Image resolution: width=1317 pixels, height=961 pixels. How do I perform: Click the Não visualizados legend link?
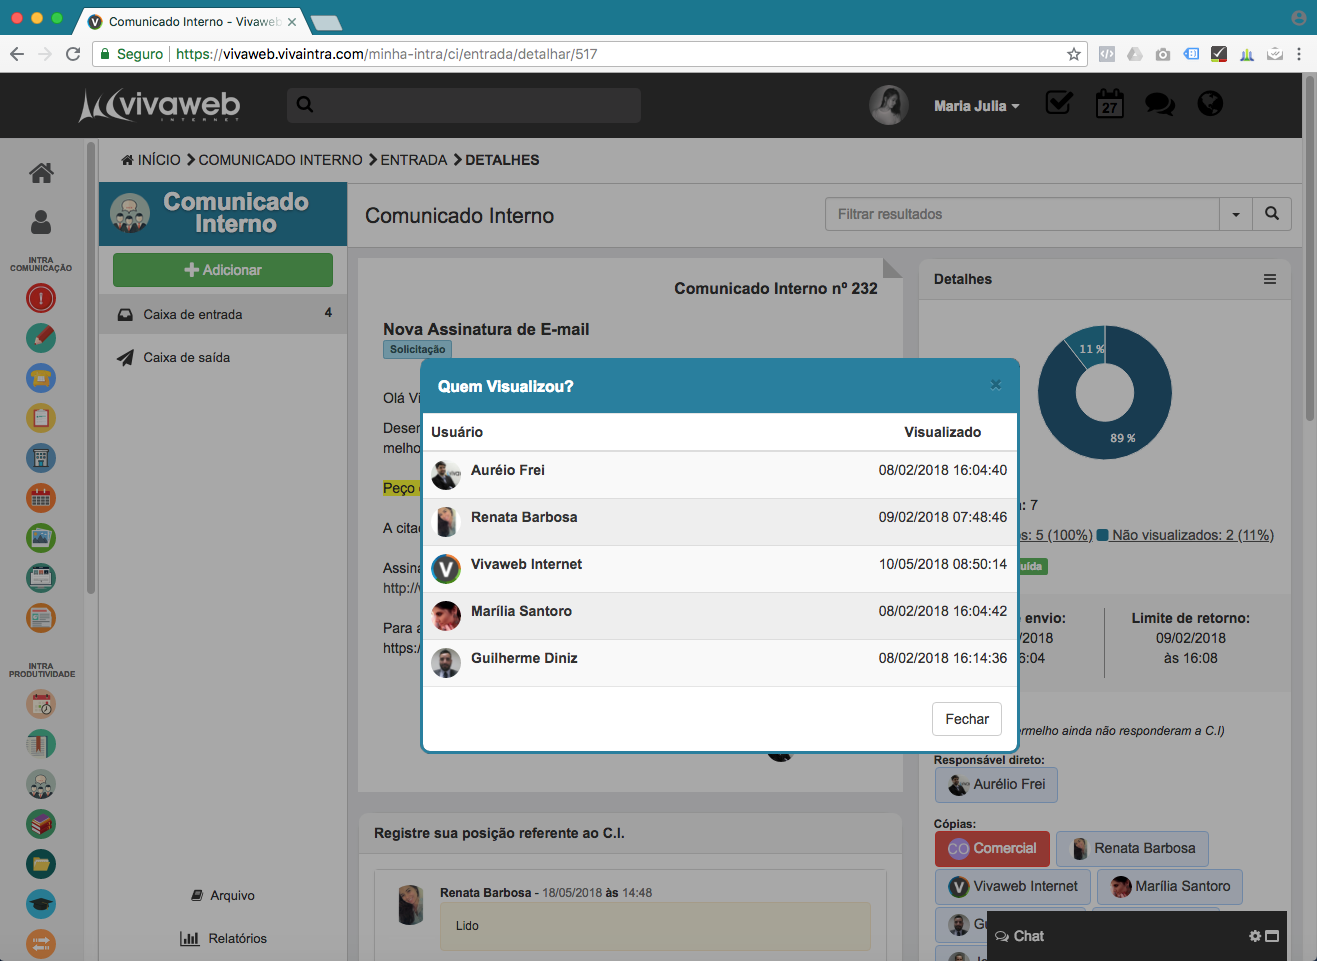tap(1192, 535)
